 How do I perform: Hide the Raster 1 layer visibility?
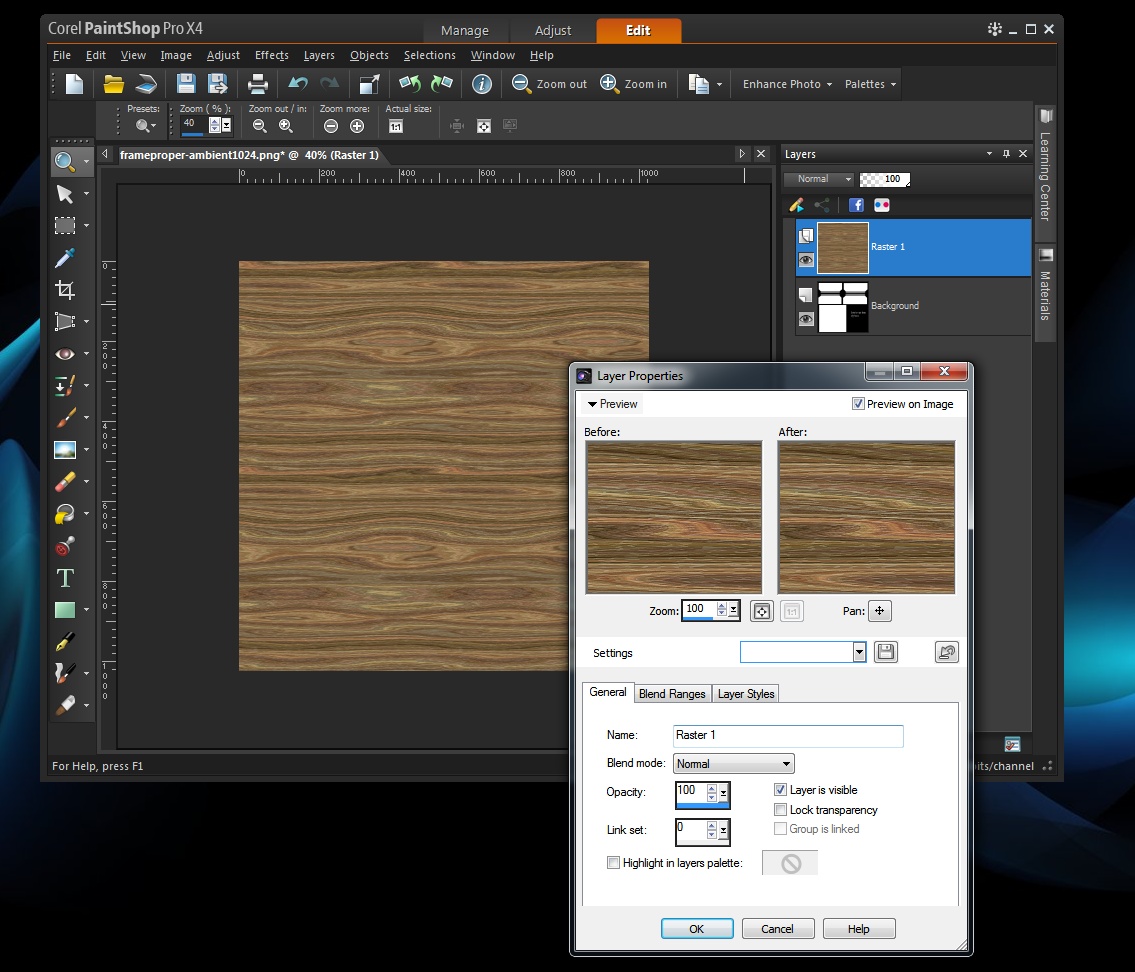[806, 260]
